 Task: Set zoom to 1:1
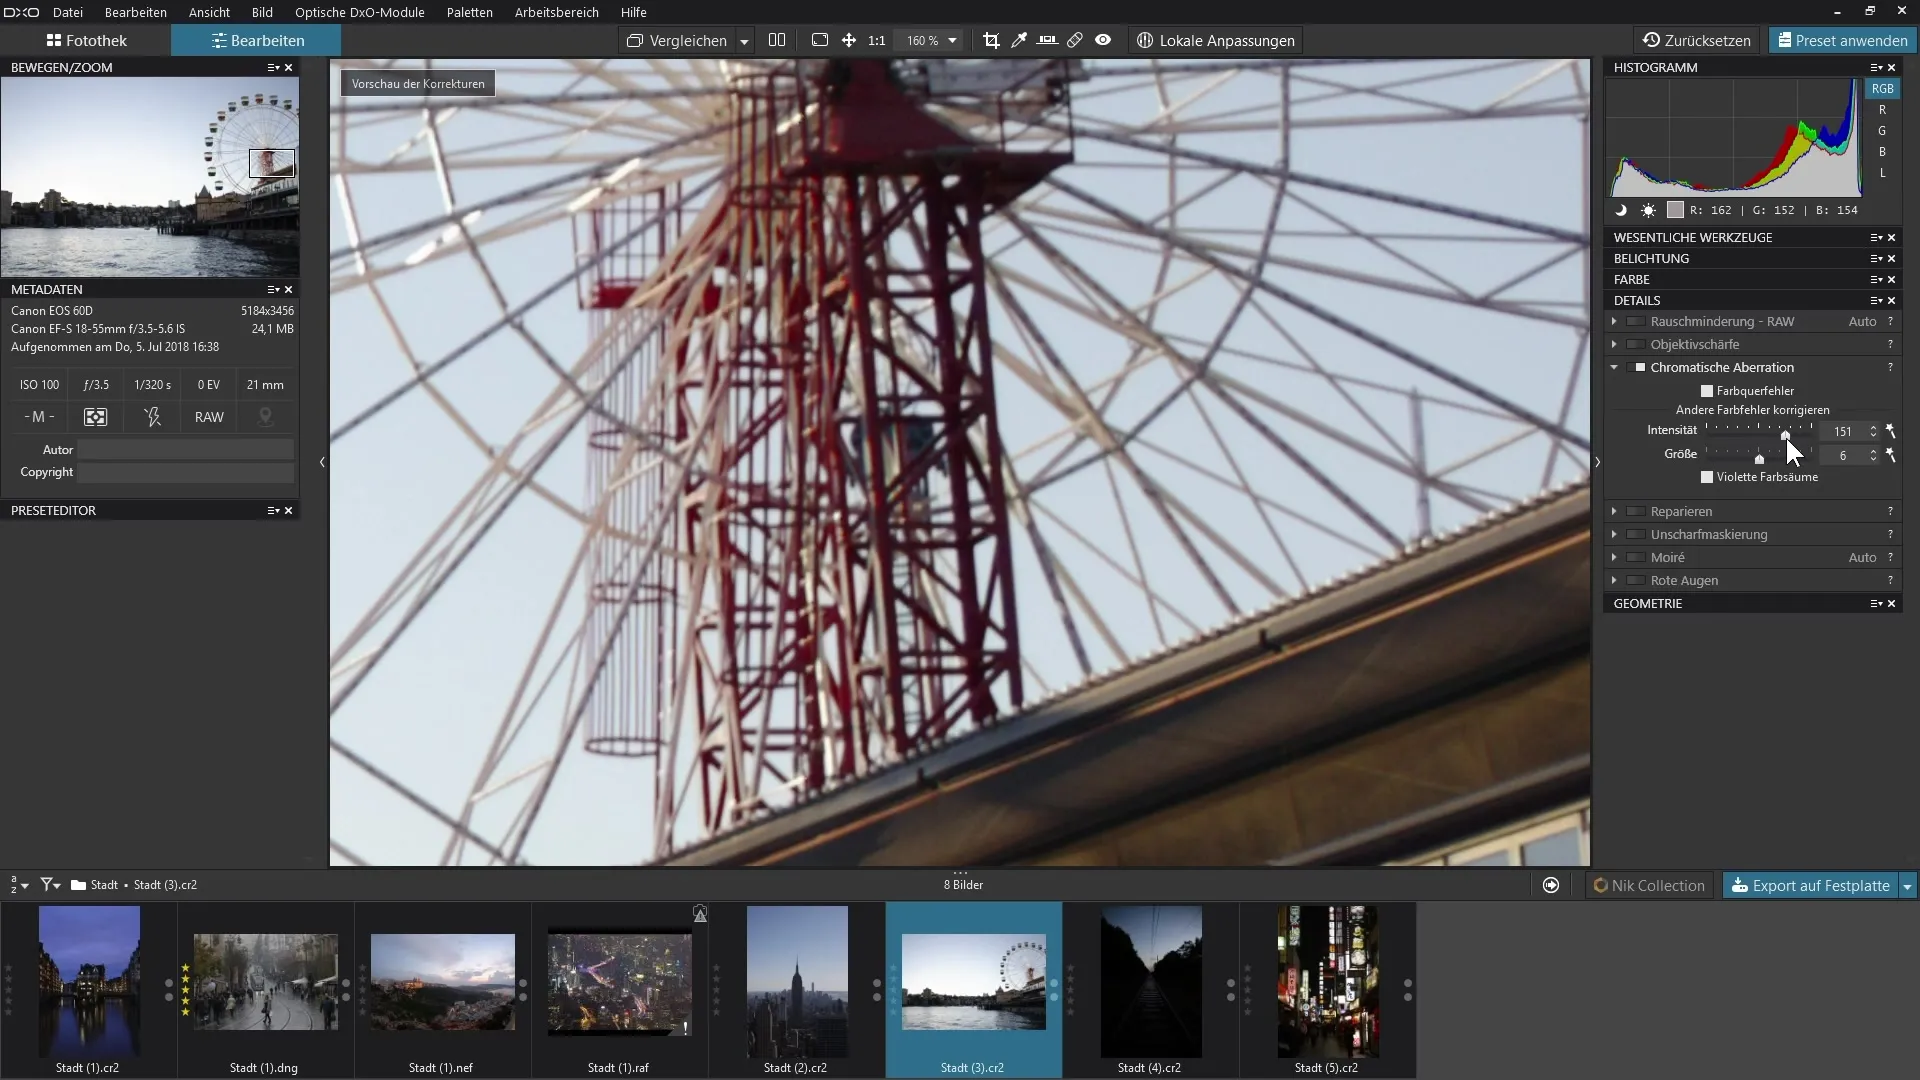[x=877, y=40]
